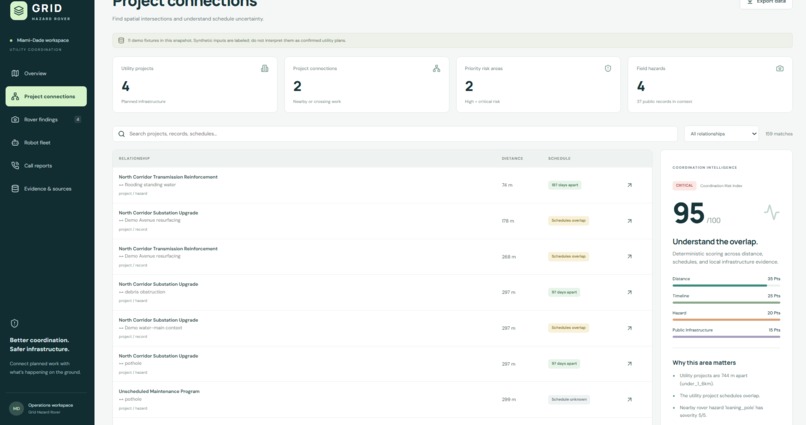Click the pulse activity icon beside score 95
Image resolution: width=806 pixels, height=425 pixels.
coord(772,212)
